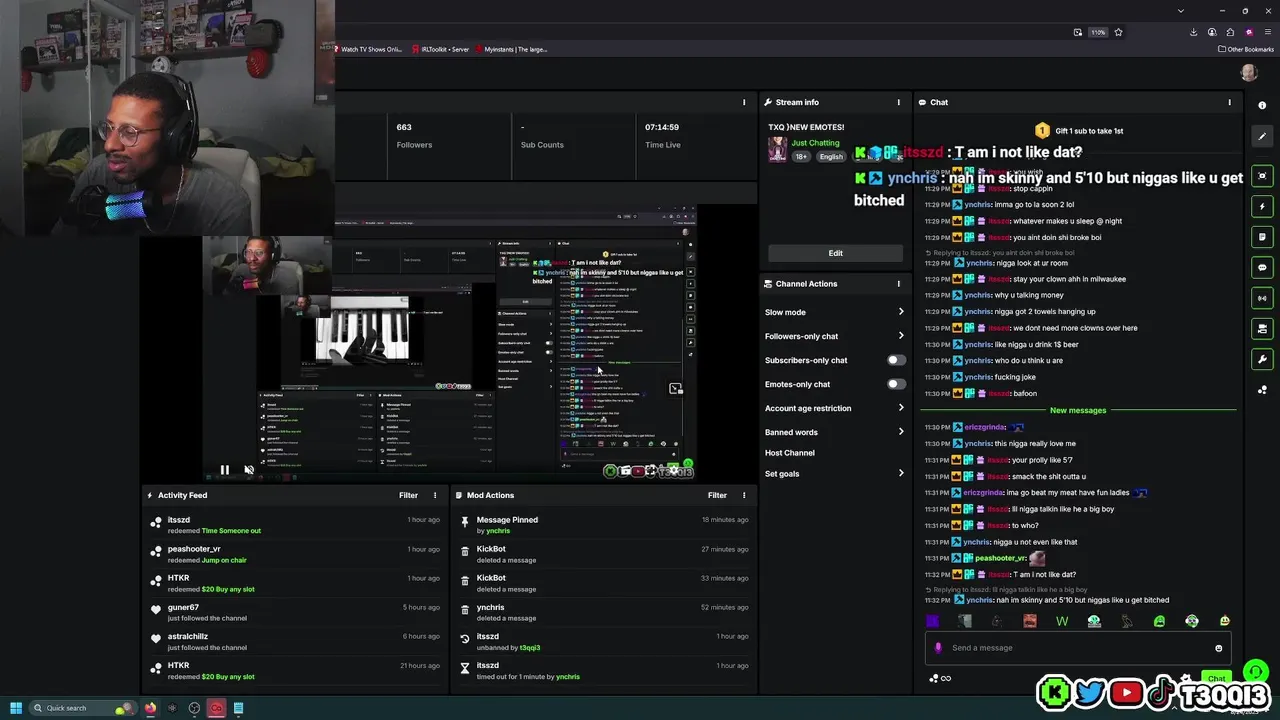Open the Stream info panel options menu

point(898,102)
